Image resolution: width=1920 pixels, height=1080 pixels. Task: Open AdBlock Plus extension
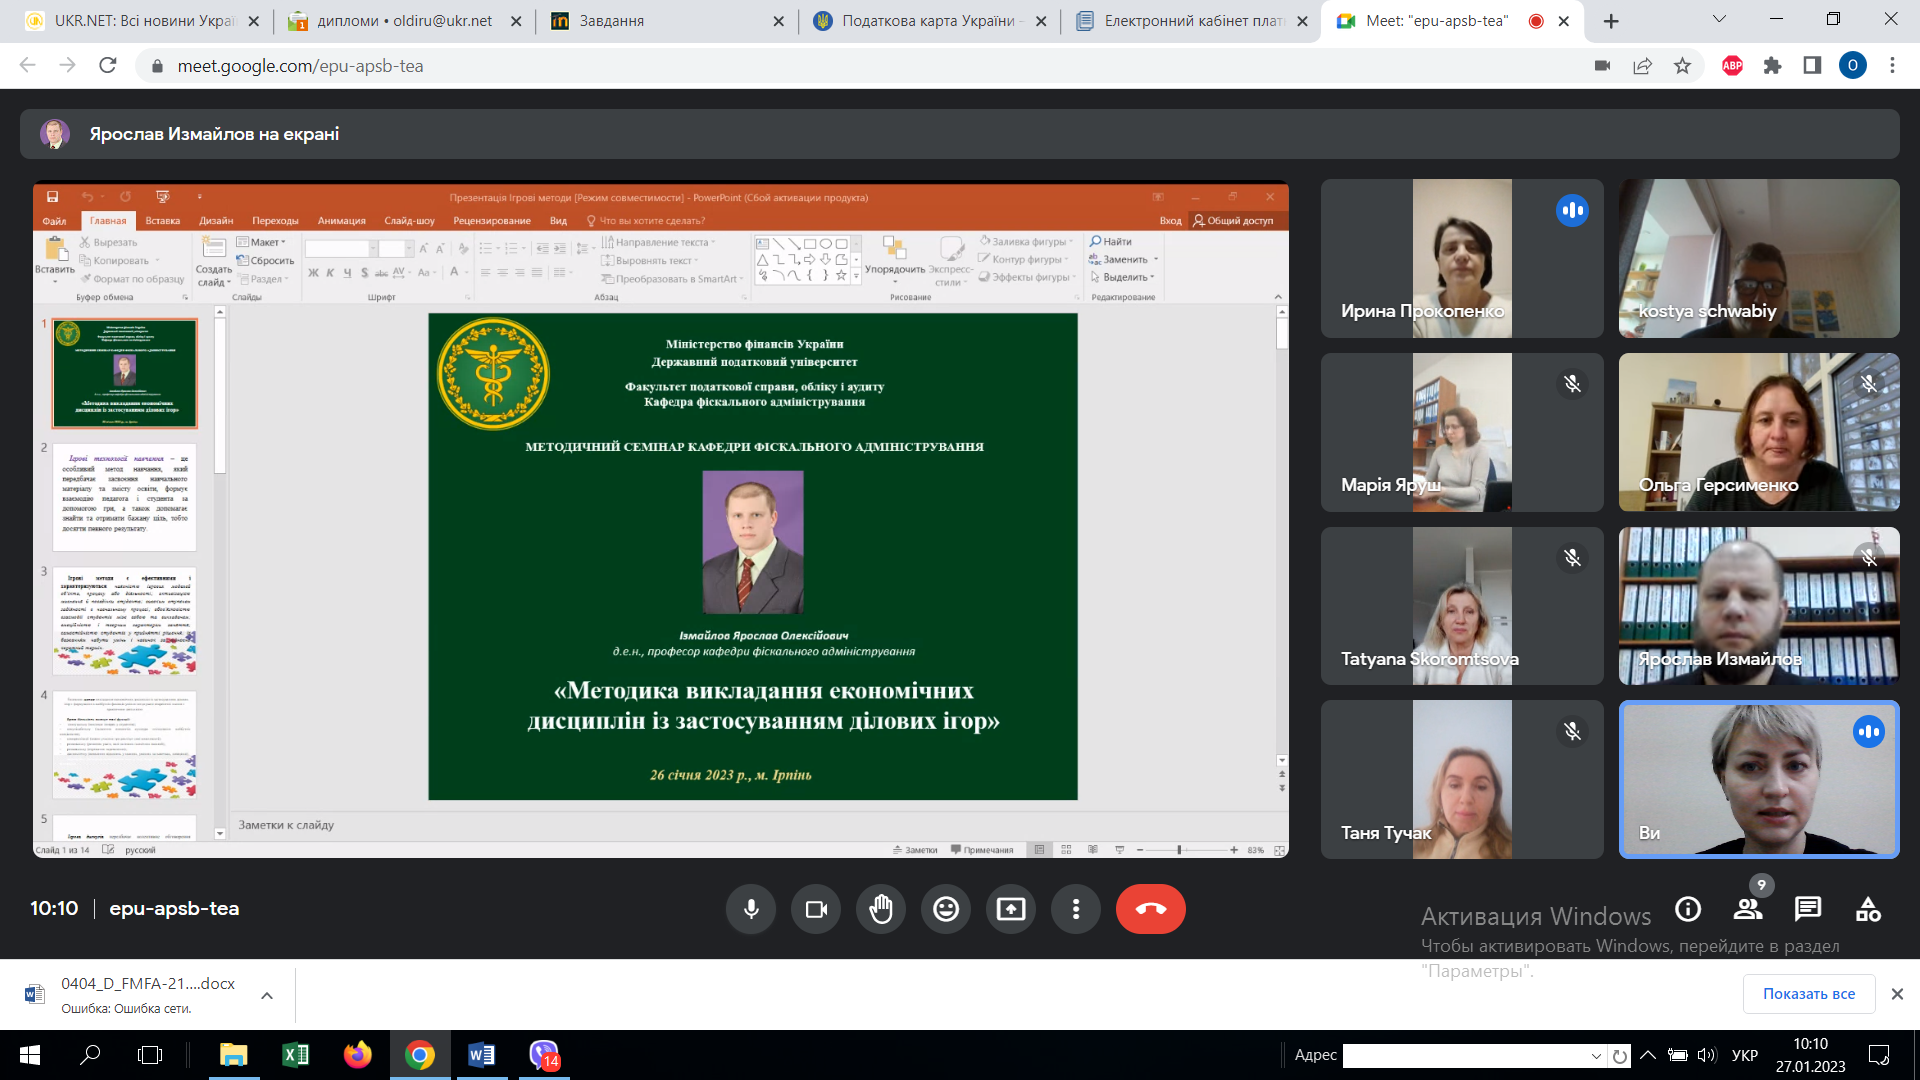[x=1733, y=66]
